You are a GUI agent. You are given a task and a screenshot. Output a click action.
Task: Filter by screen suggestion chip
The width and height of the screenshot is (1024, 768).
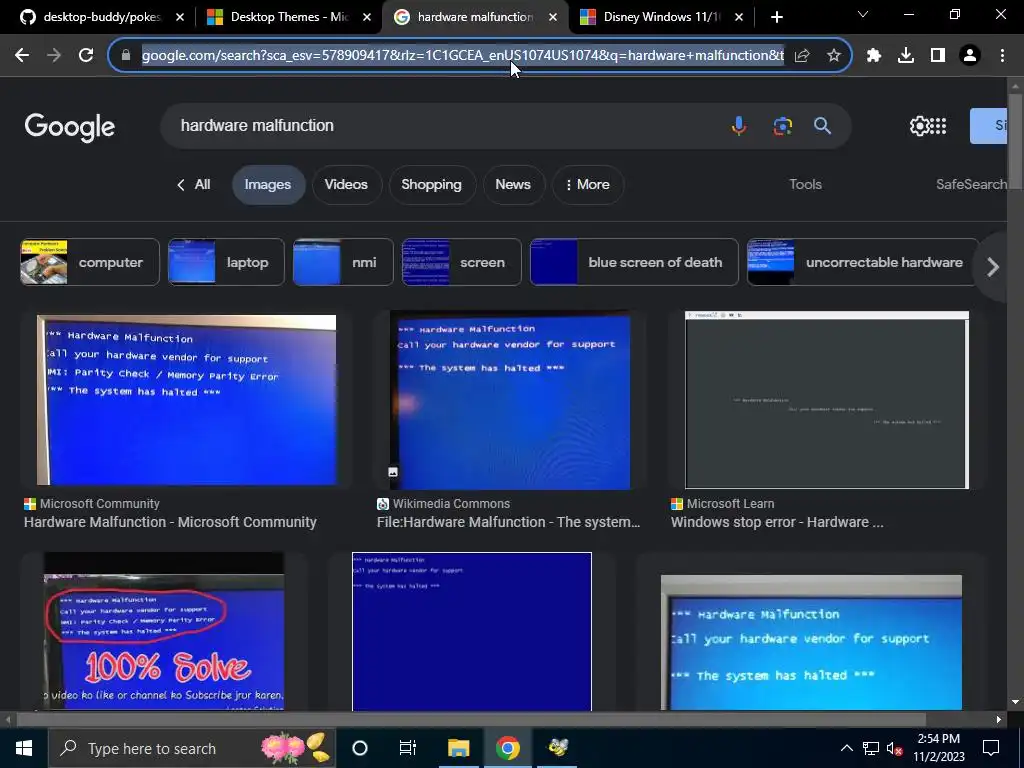click(461, 263)
